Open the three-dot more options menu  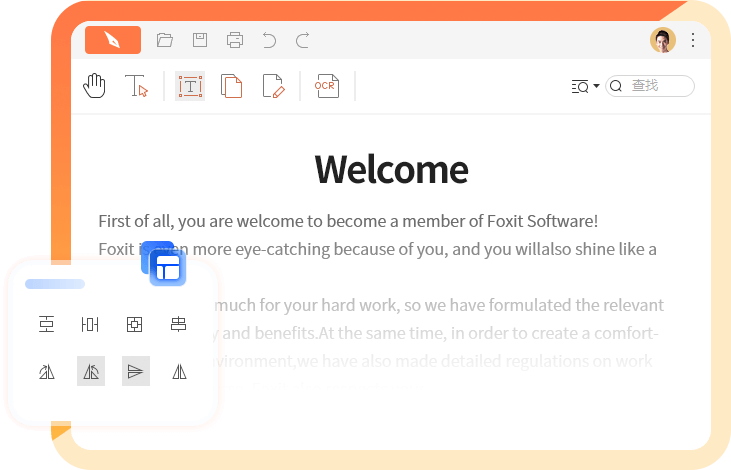(693, 40)
